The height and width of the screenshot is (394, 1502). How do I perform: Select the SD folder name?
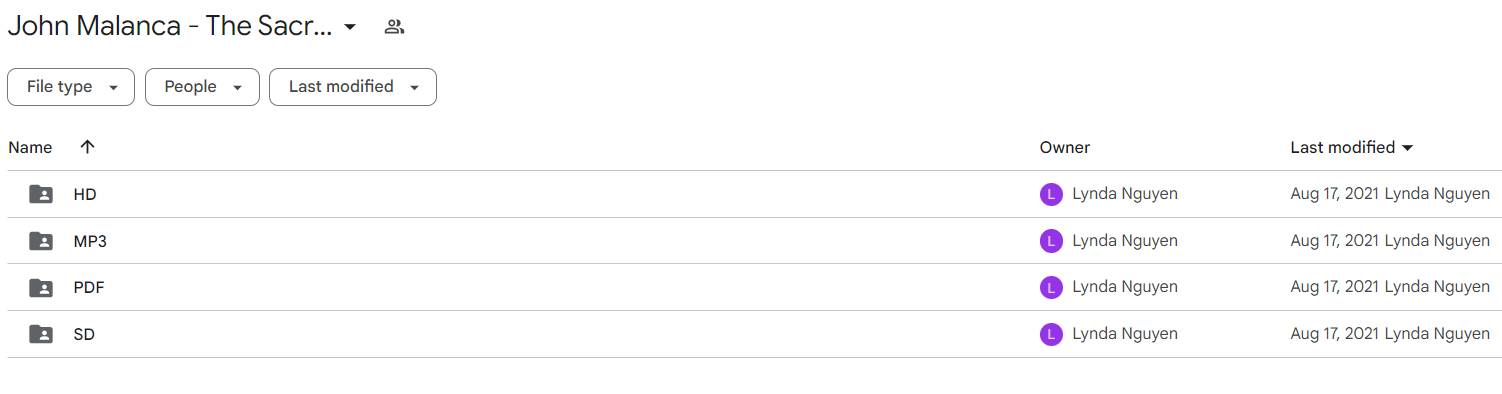(x=84, y=334)
